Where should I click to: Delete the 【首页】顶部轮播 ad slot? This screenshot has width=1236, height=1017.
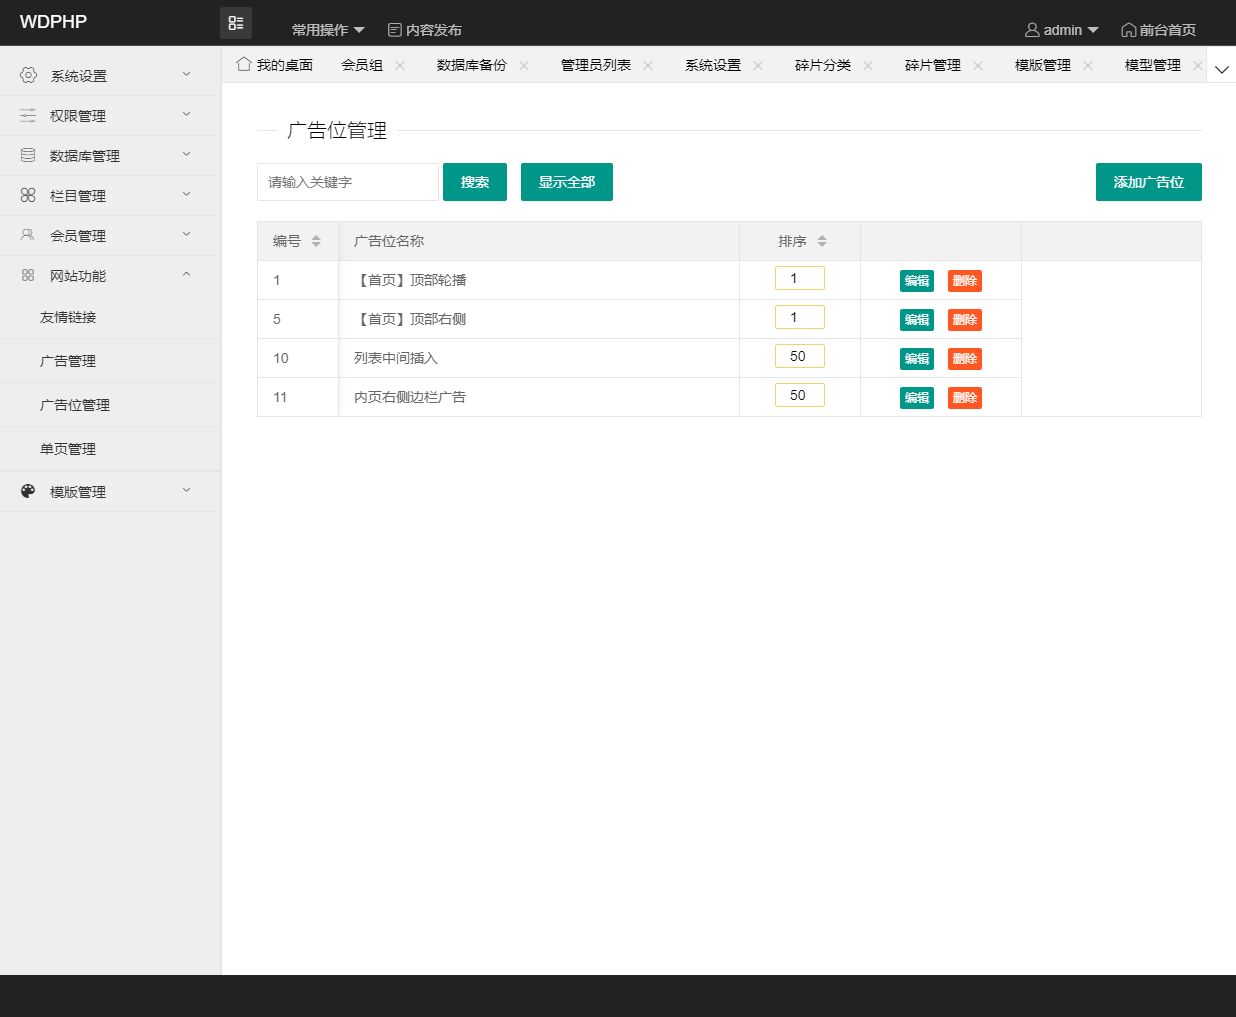click(x=965, y=281)
